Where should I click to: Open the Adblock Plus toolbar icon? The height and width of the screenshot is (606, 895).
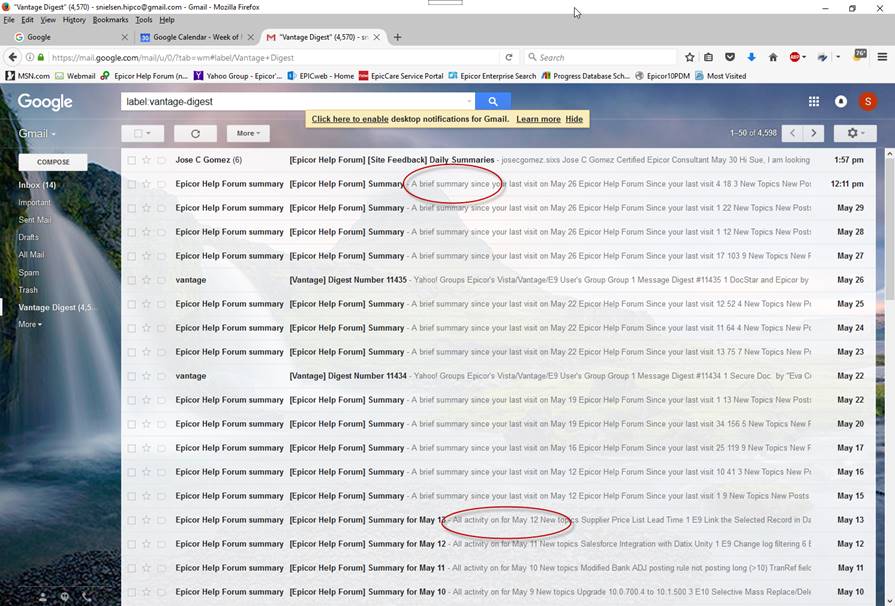[x=795, y=57]
